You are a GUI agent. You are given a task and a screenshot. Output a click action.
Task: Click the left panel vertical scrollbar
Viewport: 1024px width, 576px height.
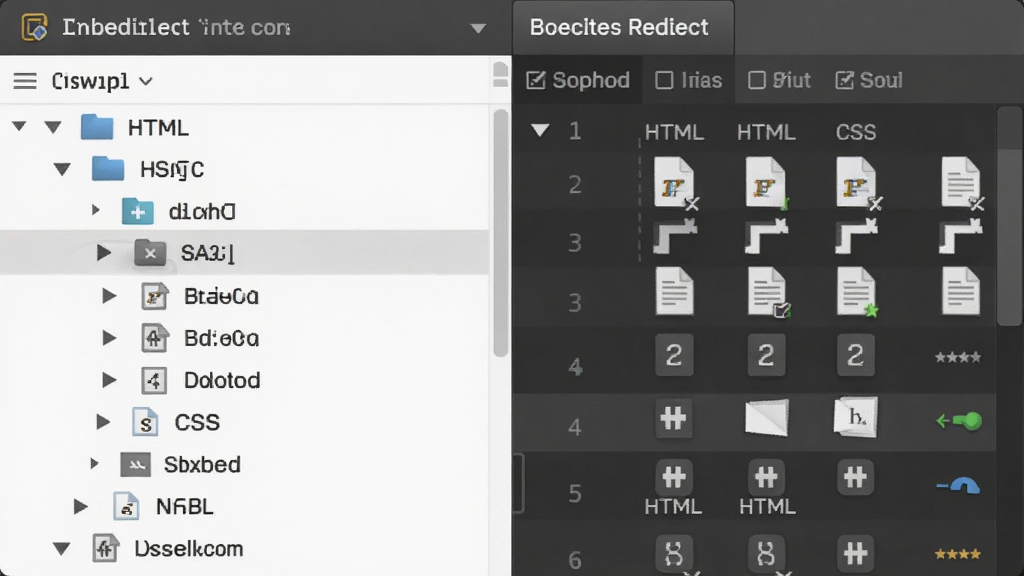coord(501,233)
